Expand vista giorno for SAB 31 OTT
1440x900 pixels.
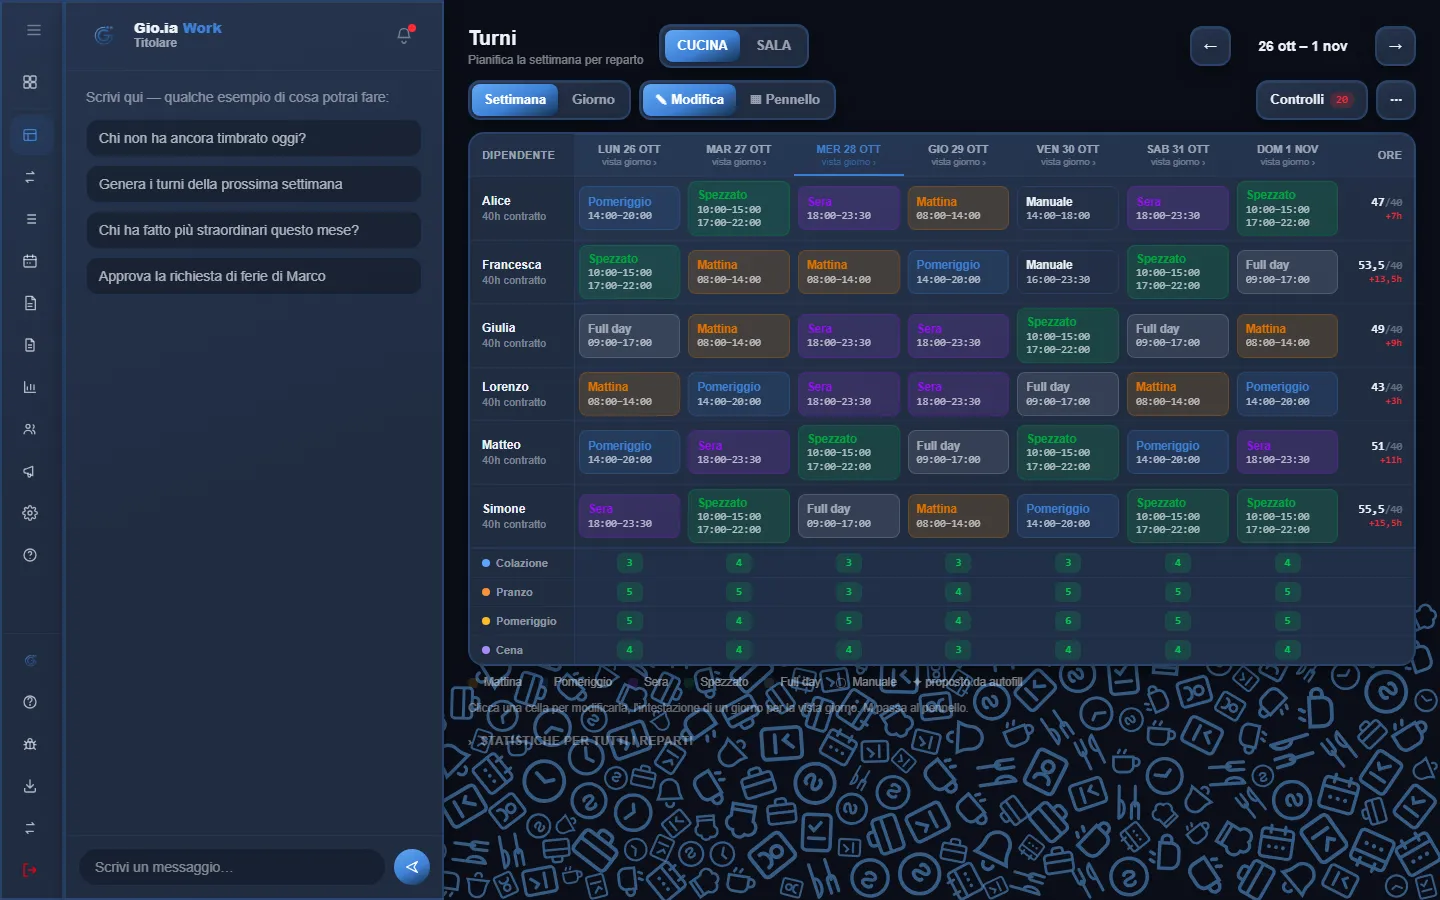(x=1178, y=162)
